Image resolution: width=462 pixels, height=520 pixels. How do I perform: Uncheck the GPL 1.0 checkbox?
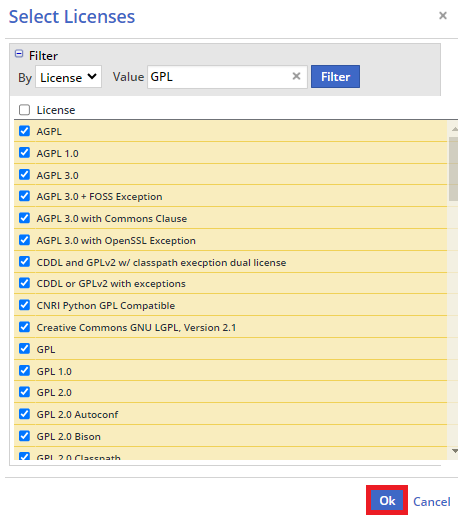tap(24, 371)
